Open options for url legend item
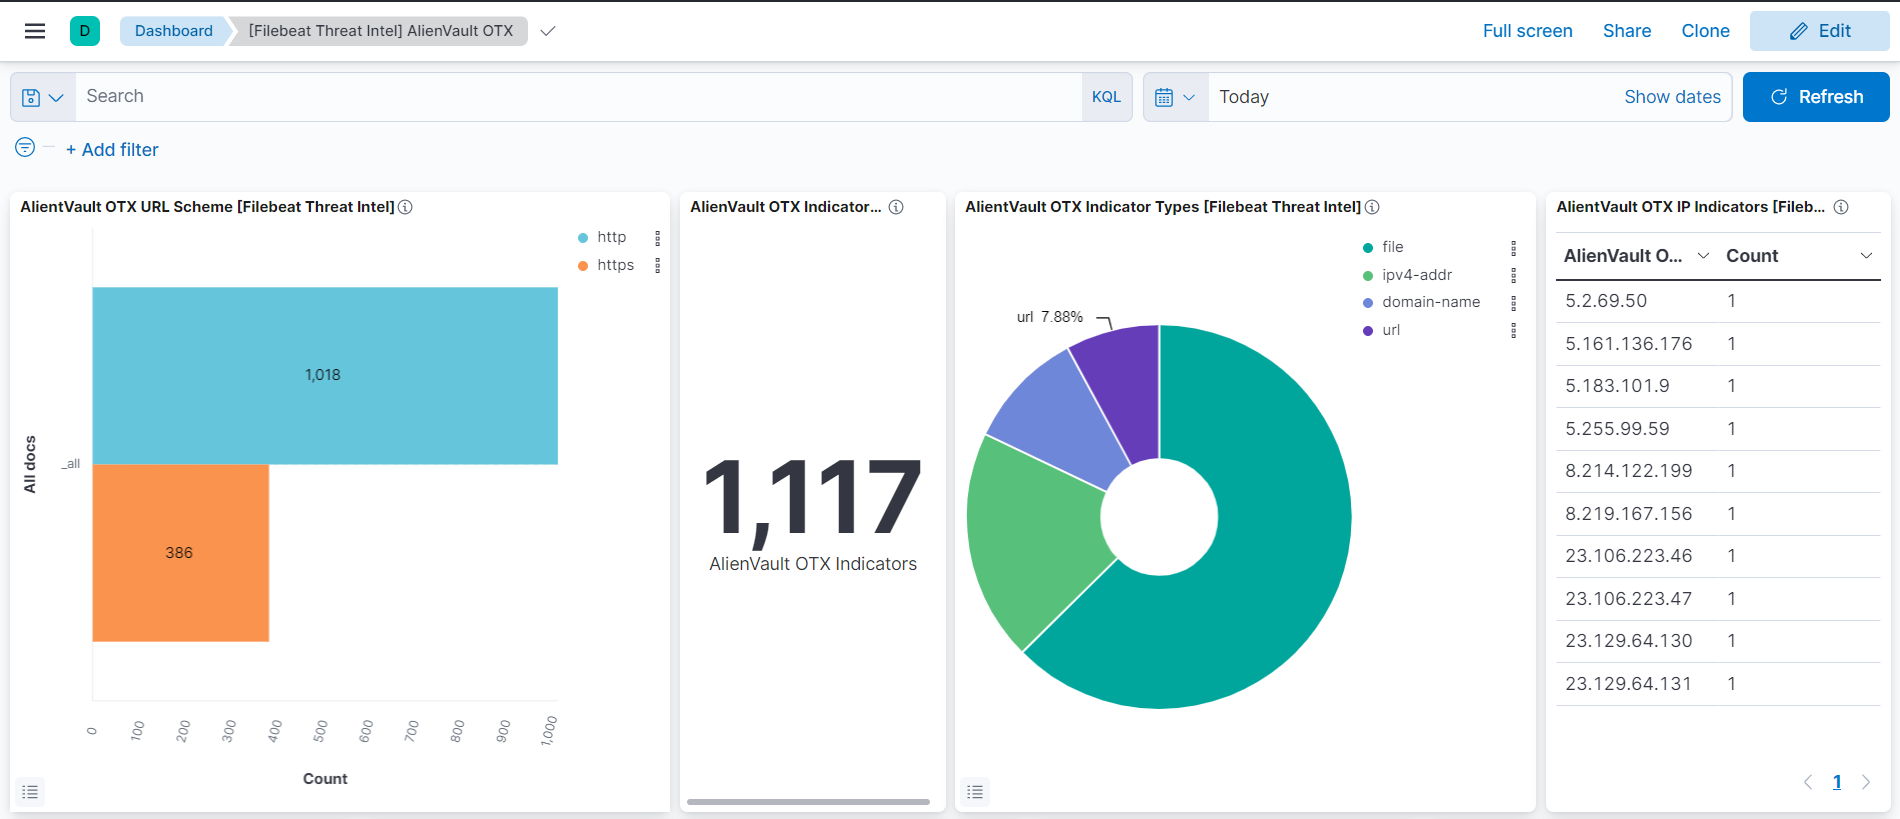The image size is (1900, 819). (1513, 330)
